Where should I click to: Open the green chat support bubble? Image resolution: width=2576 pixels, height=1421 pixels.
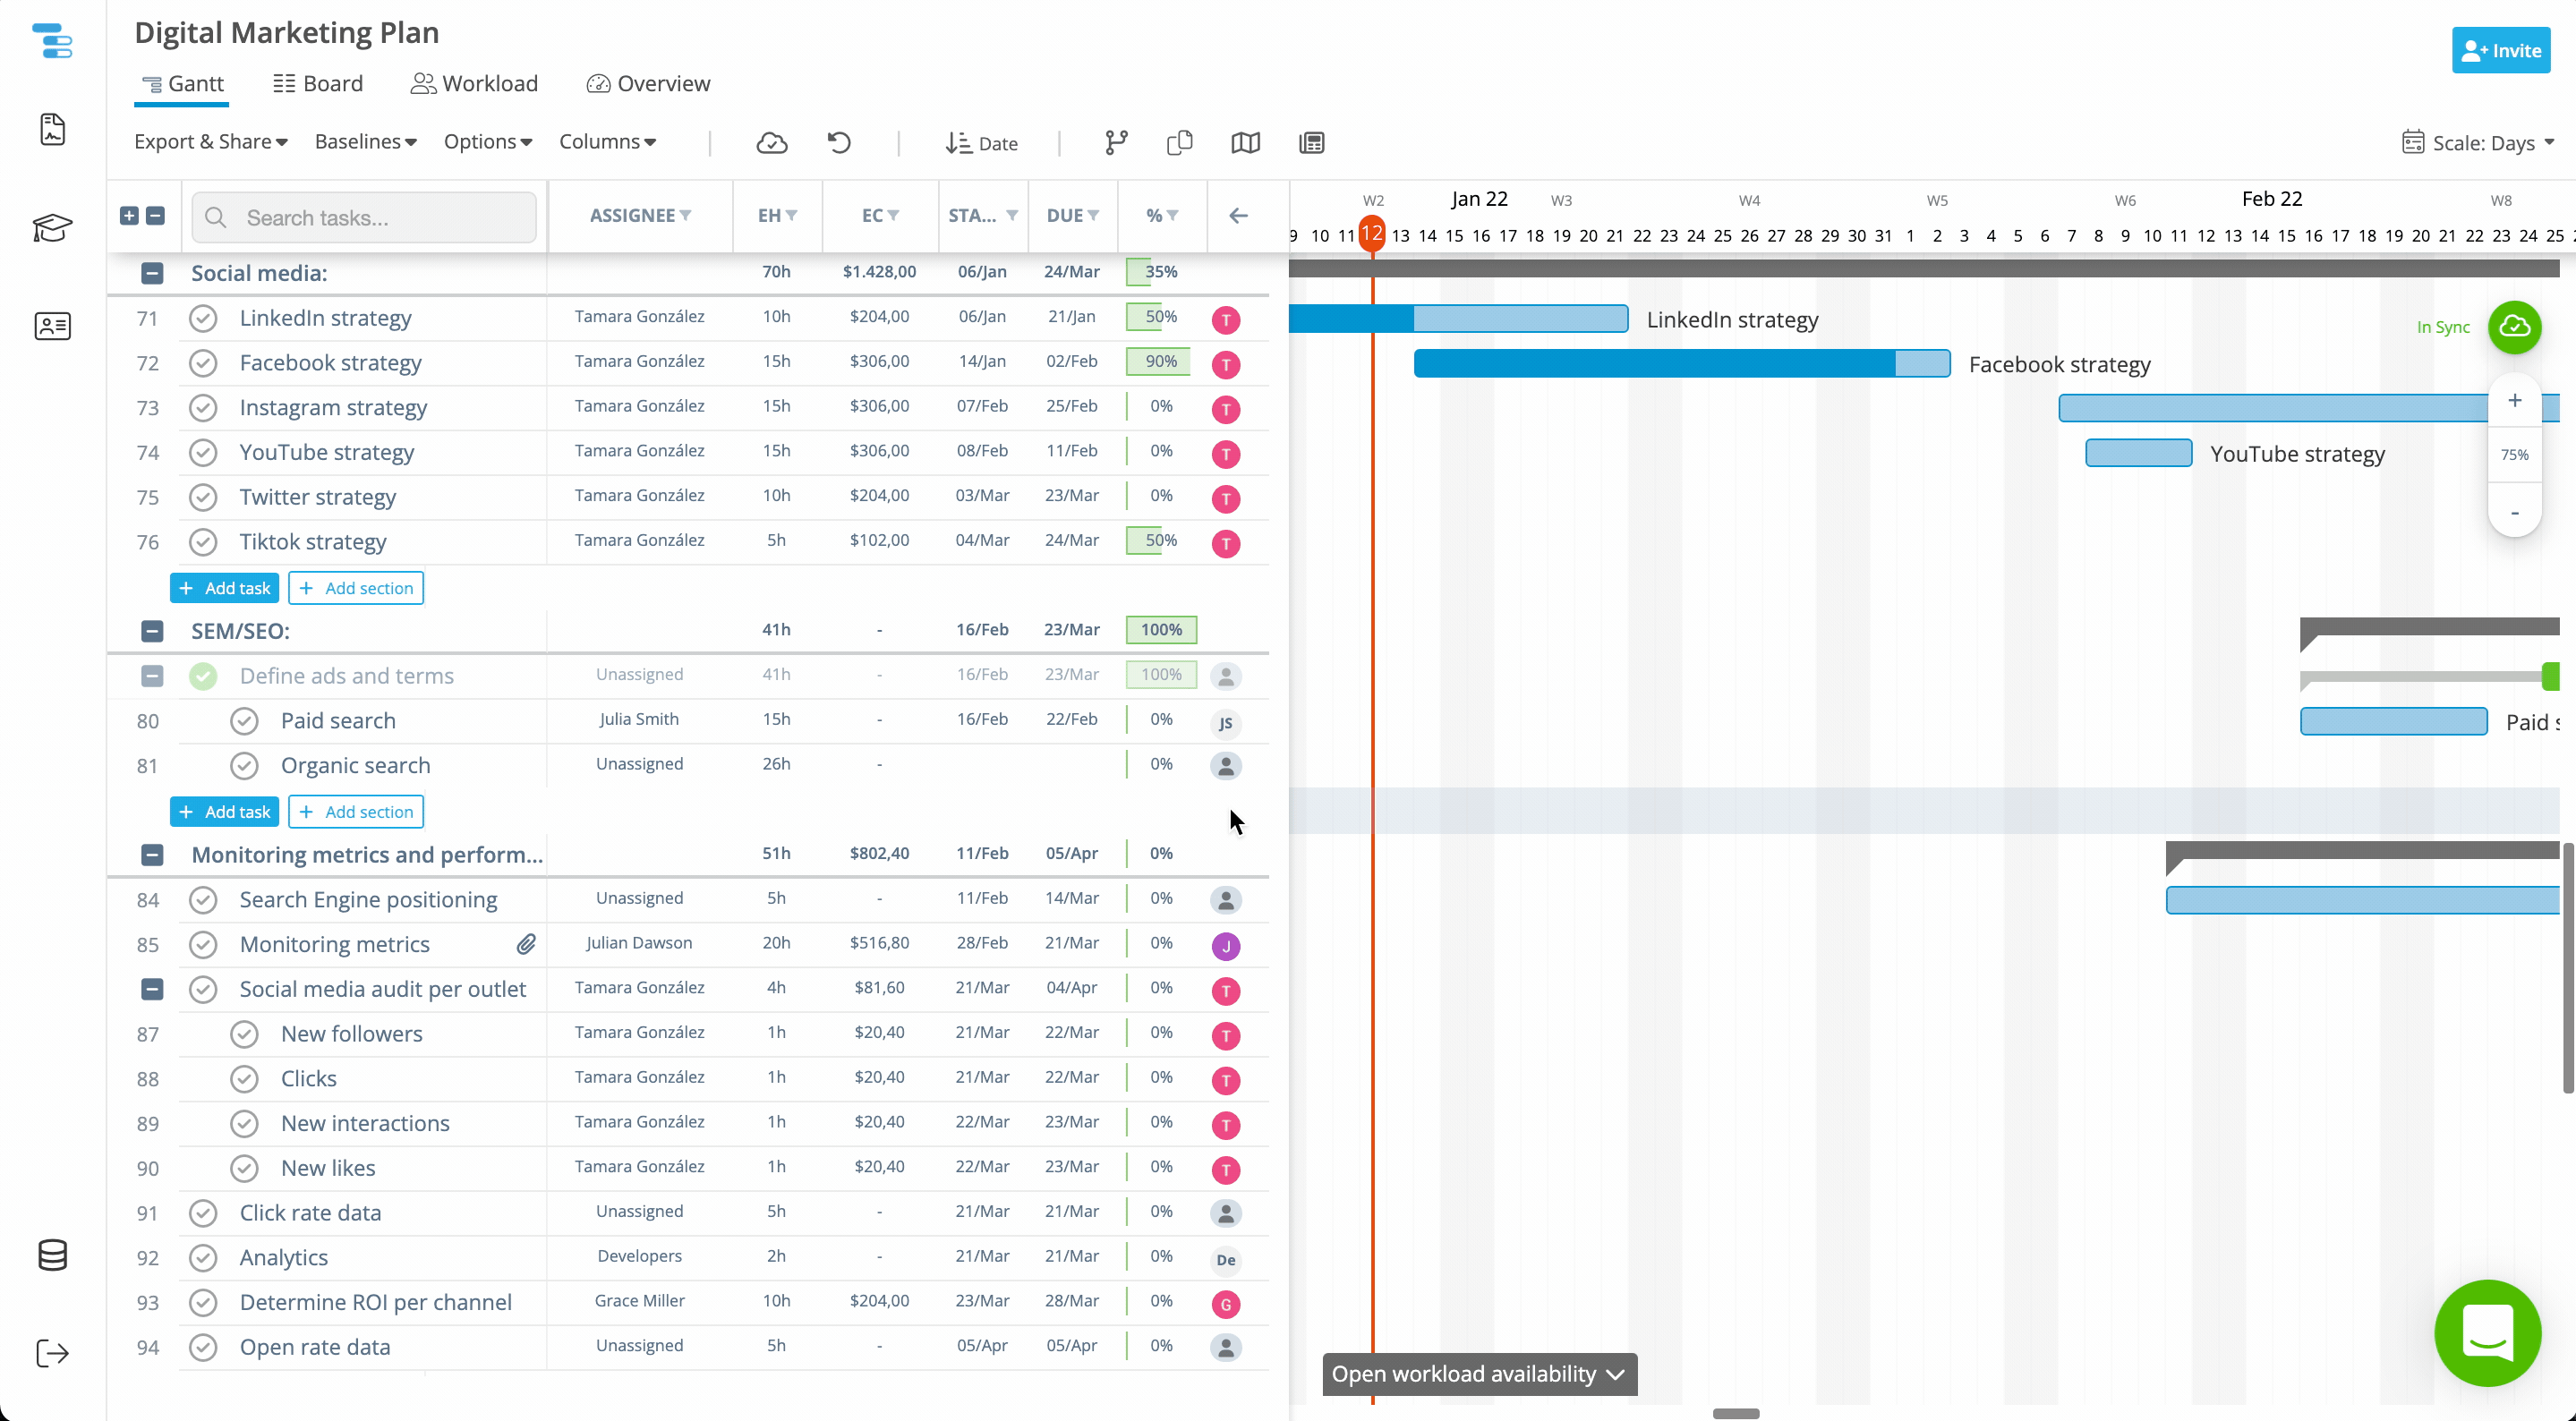[x=2487, y=1333]
